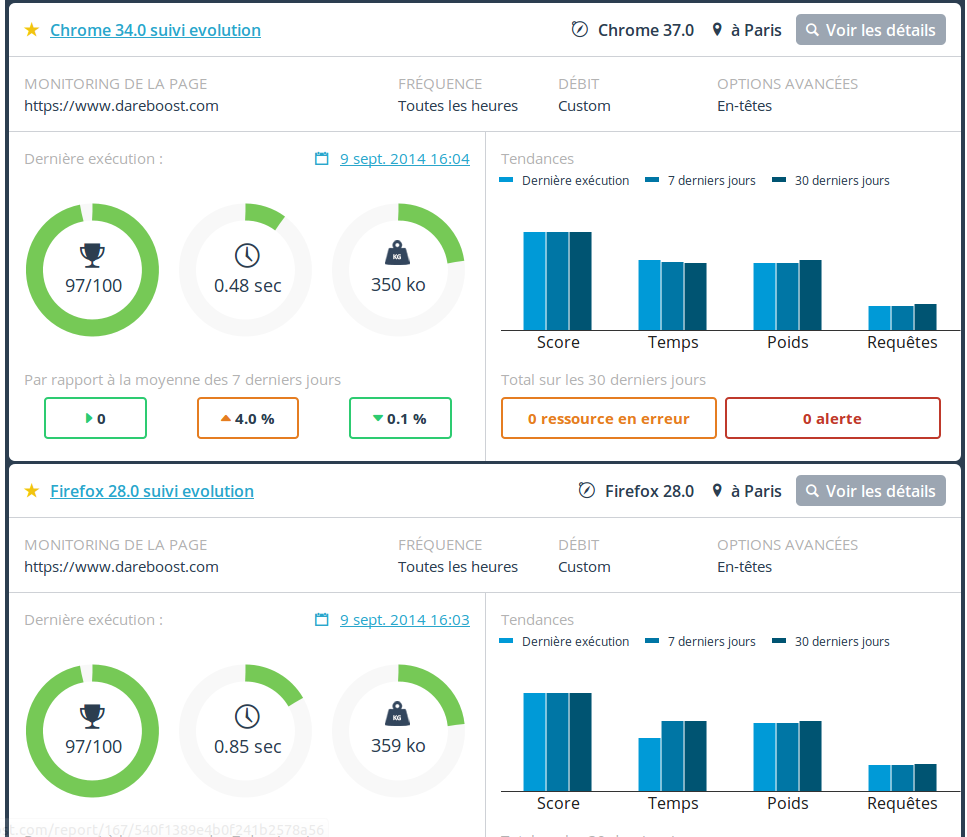Click the trophy icon in Firefox score gauge

tap(92, 715)
